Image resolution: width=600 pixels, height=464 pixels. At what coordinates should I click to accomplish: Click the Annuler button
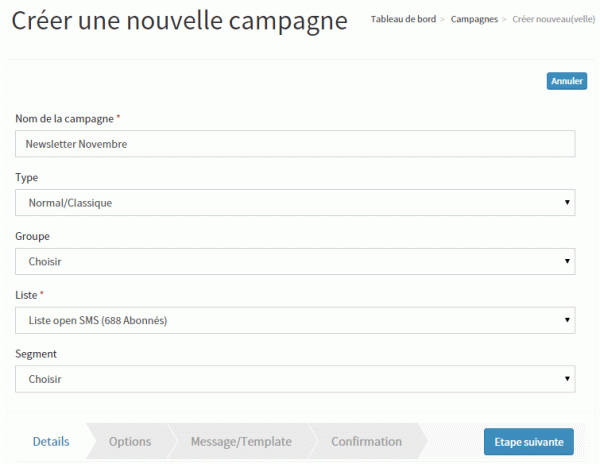[x=567, y=81]
